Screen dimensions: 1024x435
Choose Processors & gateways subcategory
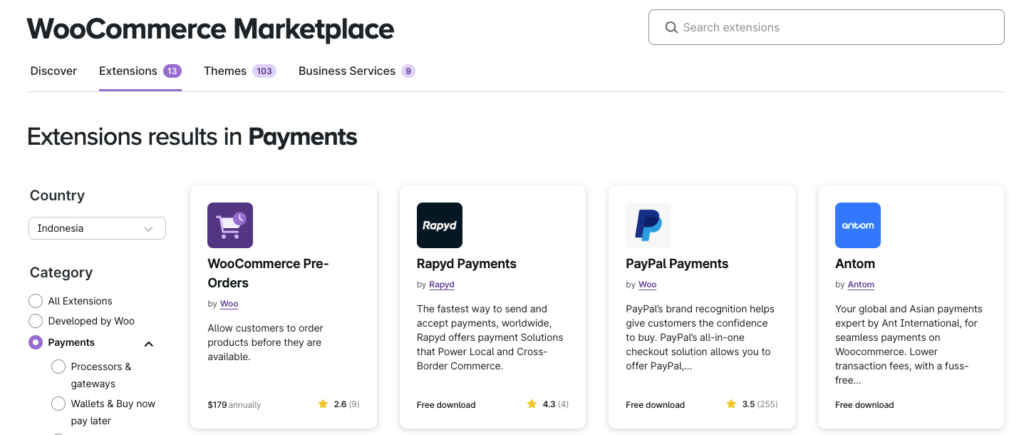tap(59, 367)
